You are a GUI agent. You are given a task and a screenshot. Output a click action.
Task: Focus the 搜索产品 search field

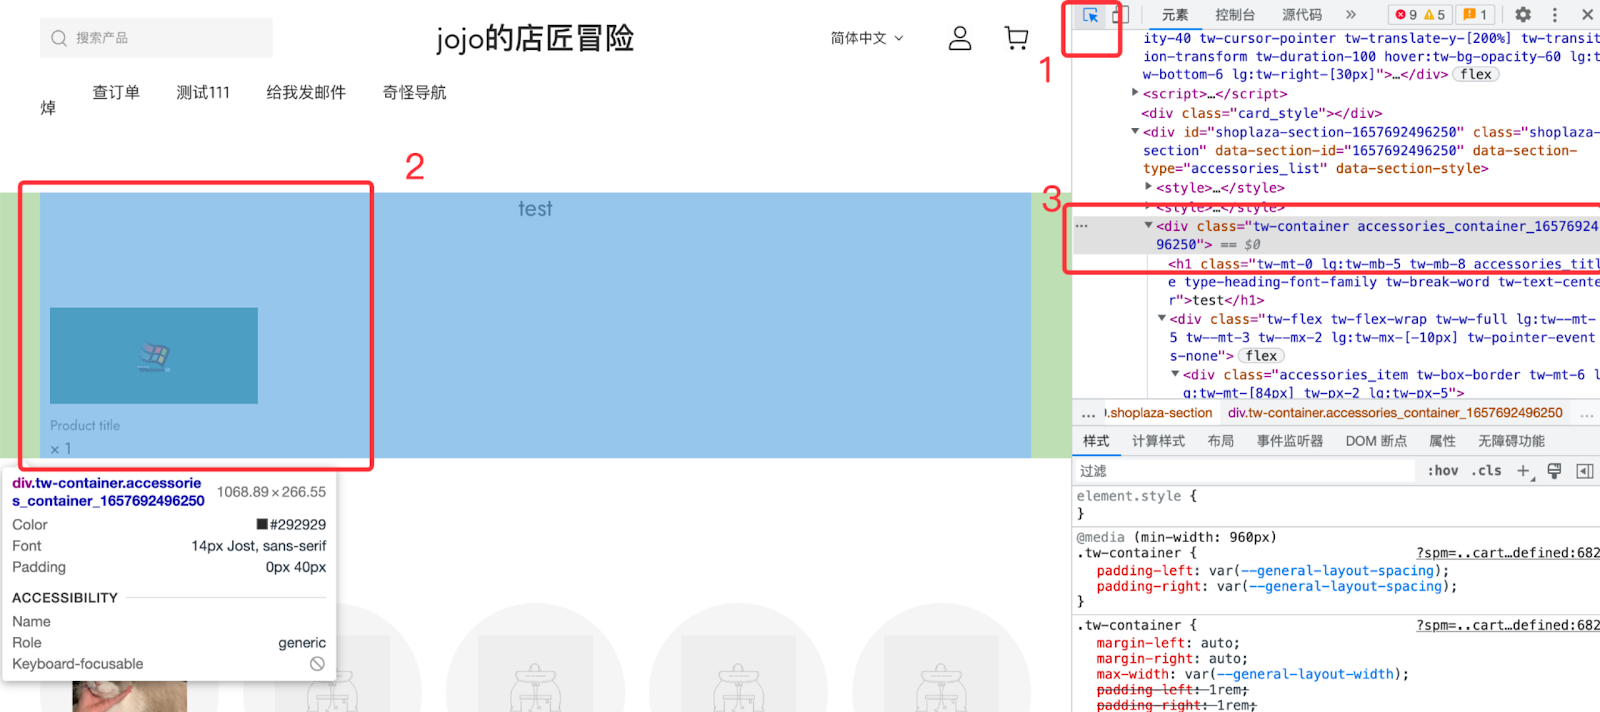pos(156,38)
